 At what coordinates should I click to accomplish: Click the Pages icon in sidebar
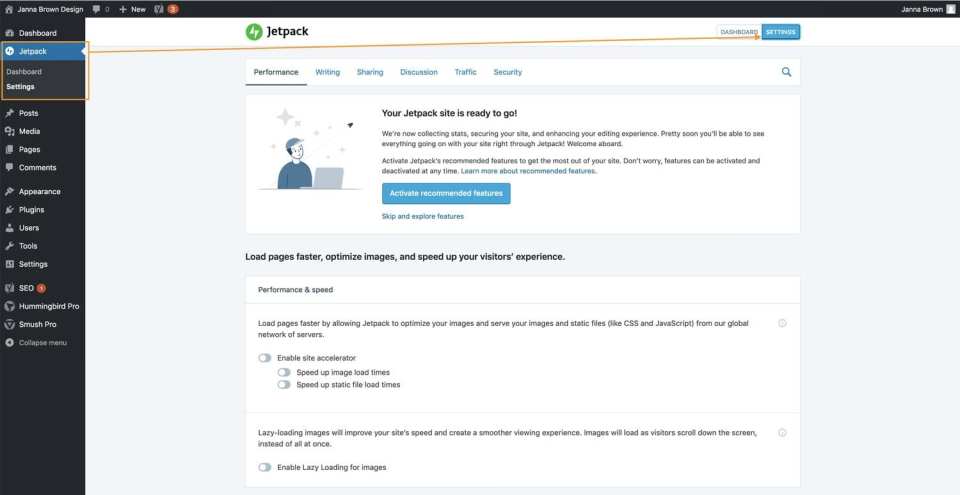point(9,149)
